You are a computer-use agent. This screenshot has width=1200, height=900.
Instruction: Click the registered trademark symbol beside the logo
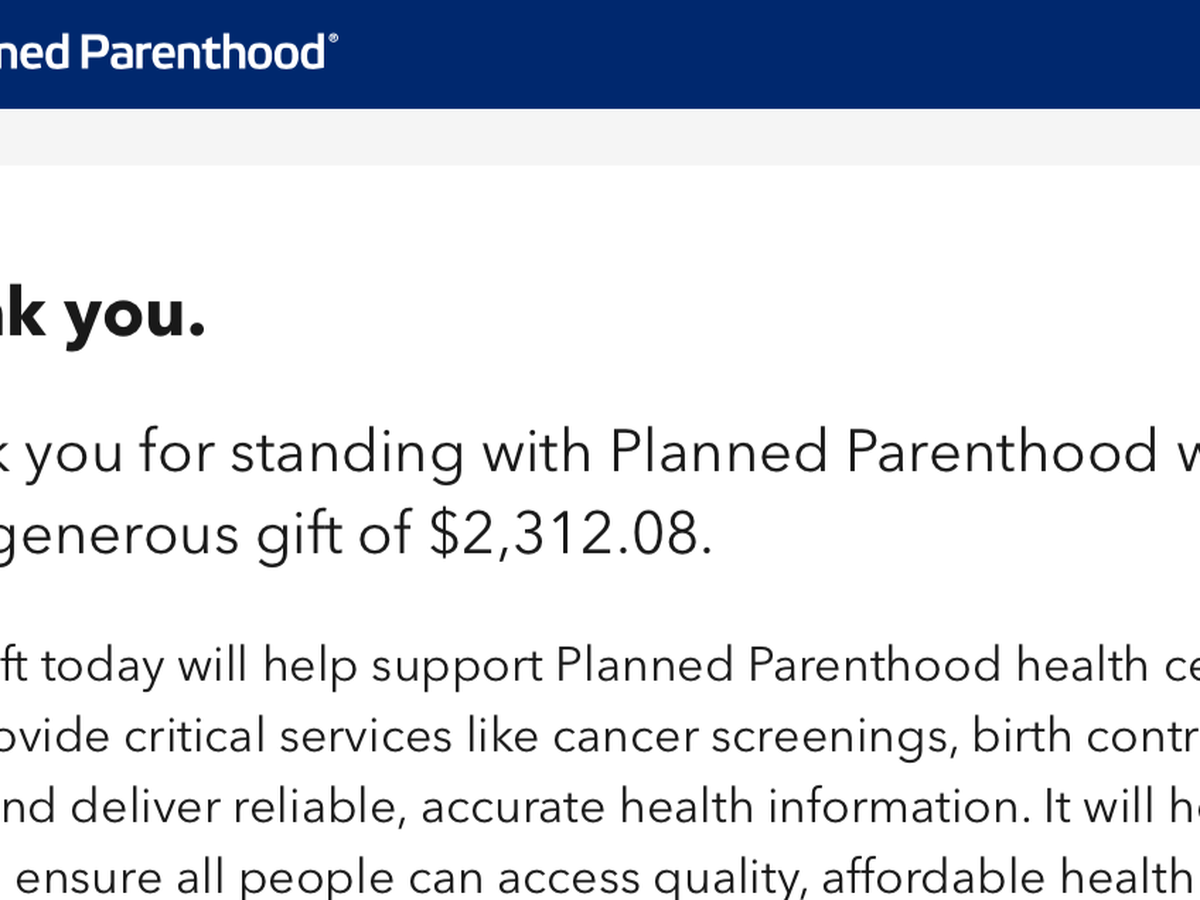(333, 39)
